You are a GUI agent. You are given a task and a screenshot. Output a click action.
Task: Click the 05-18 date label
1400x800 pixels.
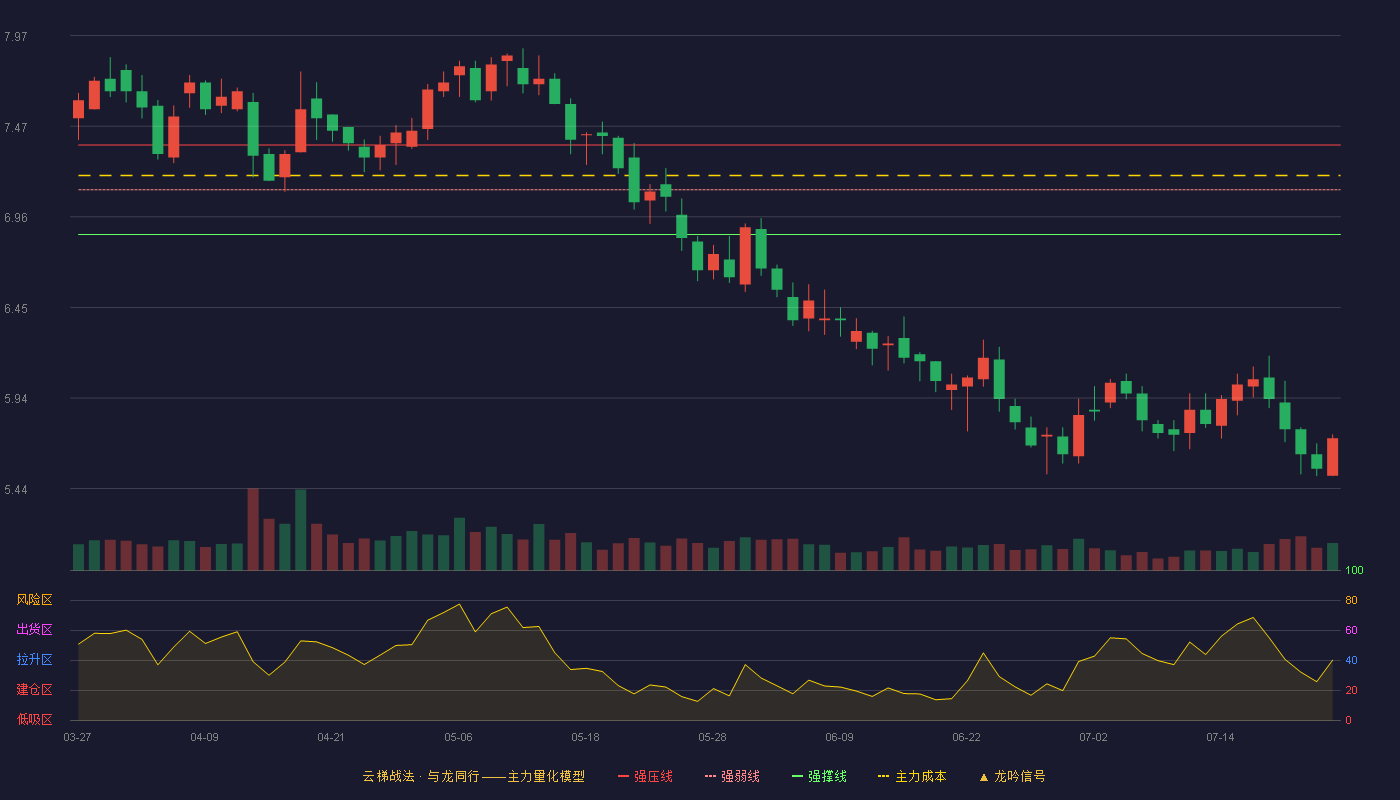tap(585, 737)
